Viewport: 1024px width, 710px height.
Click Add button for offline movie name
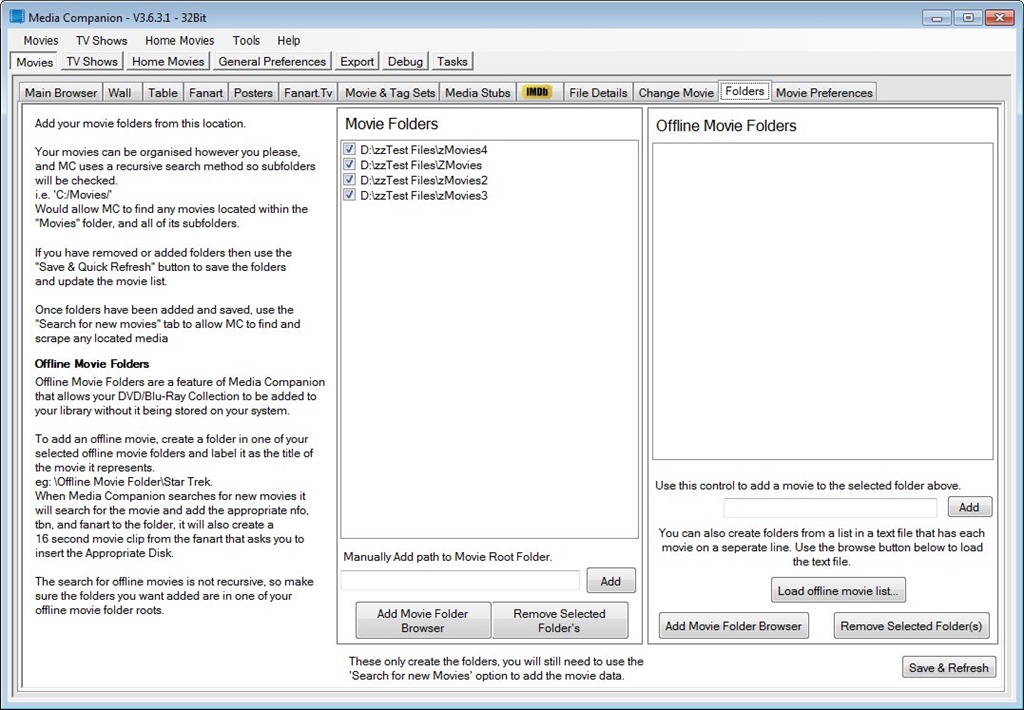(969, 507)
